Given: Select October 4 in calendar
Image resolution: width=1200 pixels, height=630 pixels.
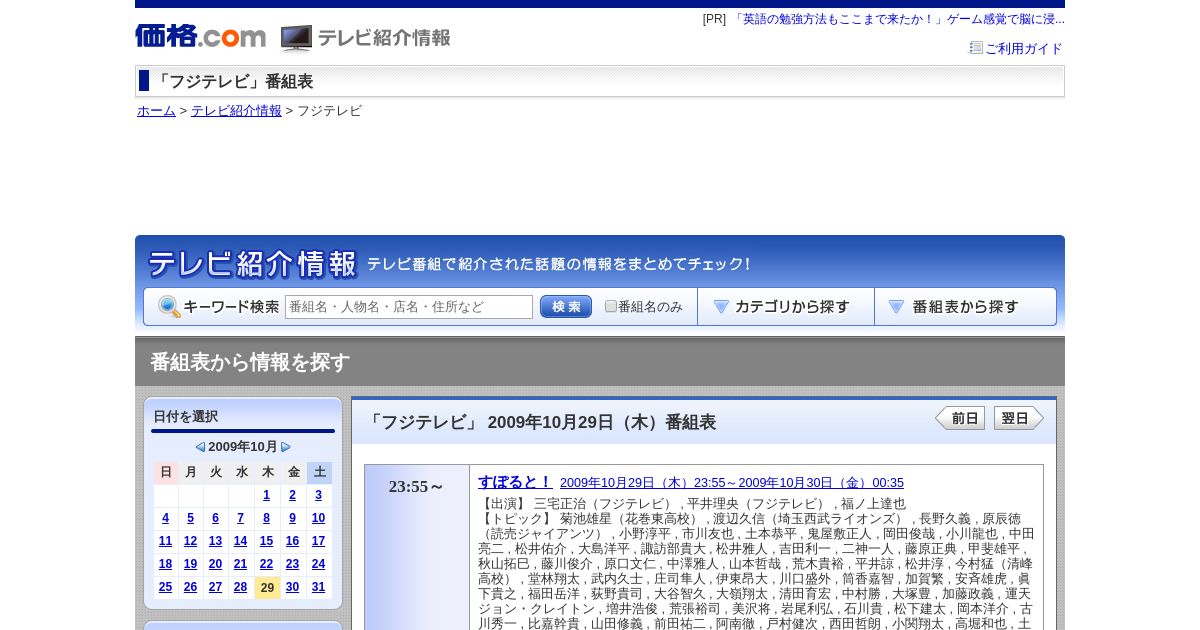Looking at the screenshot, I should coord(166,518).
